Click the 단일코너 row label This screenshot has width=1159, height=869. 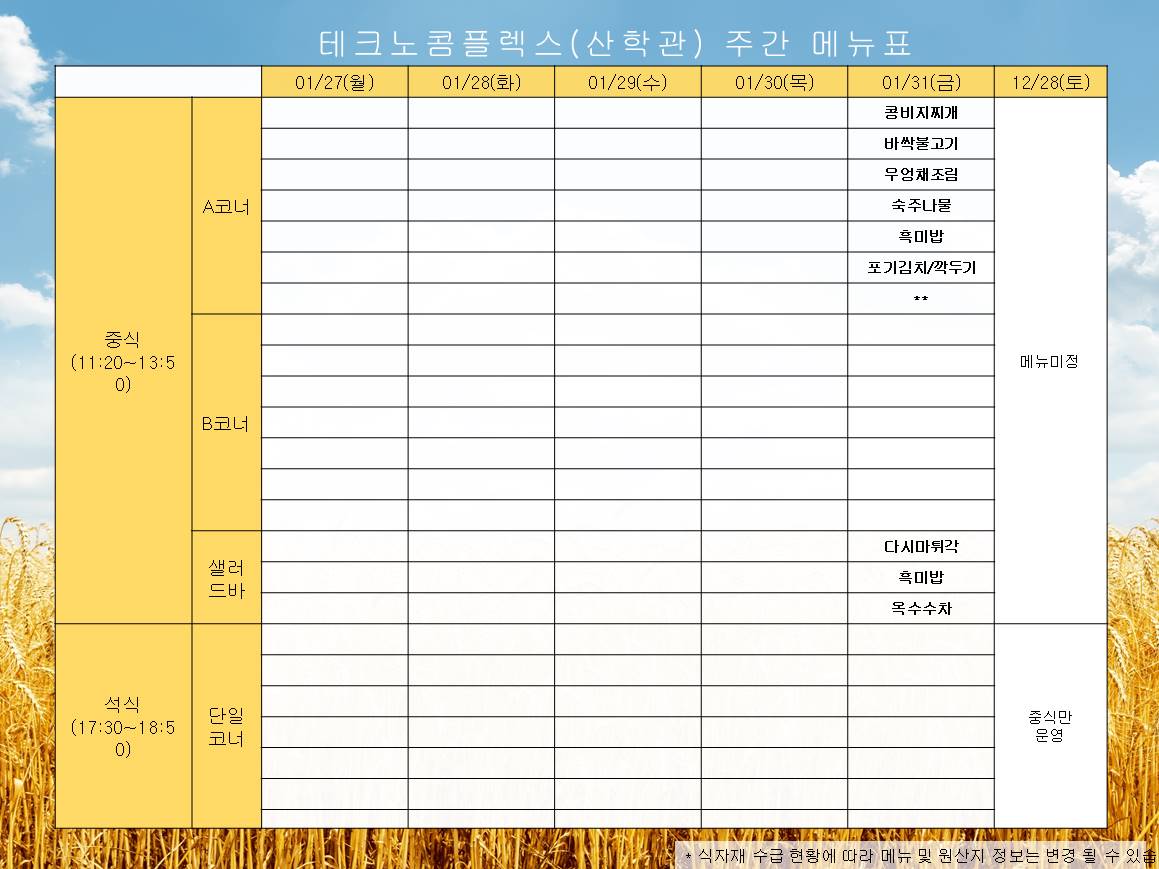[226, 726]
